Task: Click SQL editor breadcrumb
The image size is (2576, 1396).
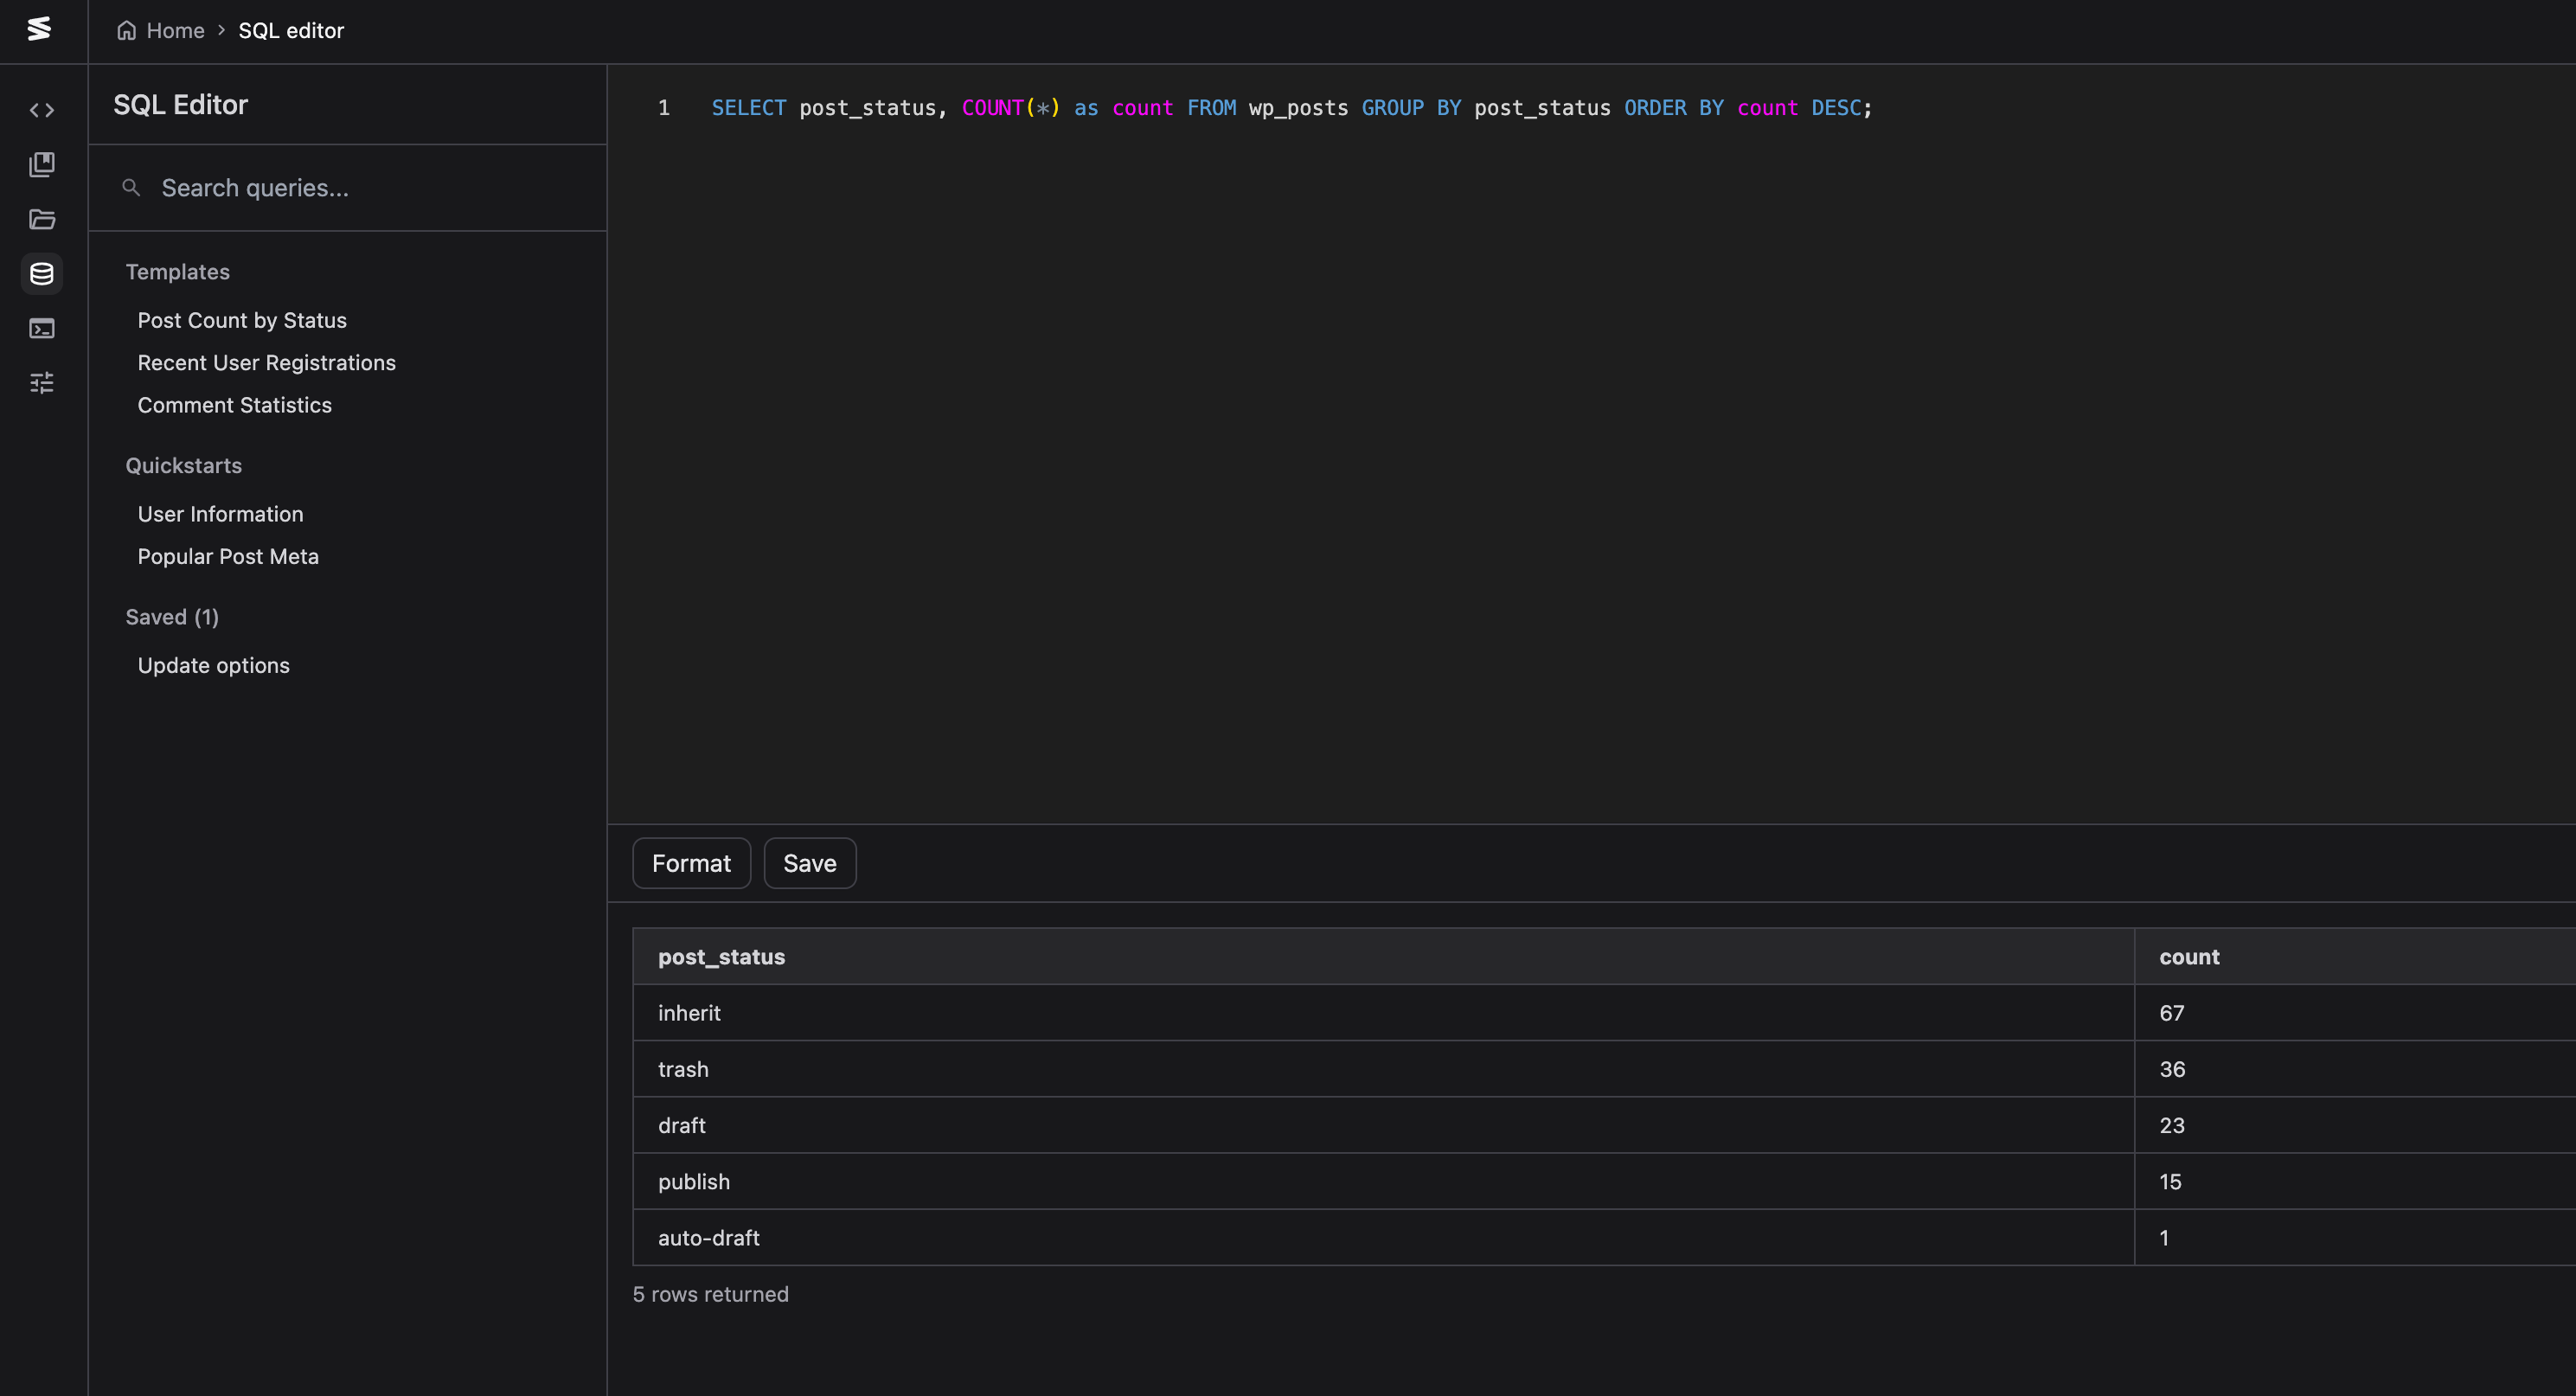Action: (x=291, y=30)
